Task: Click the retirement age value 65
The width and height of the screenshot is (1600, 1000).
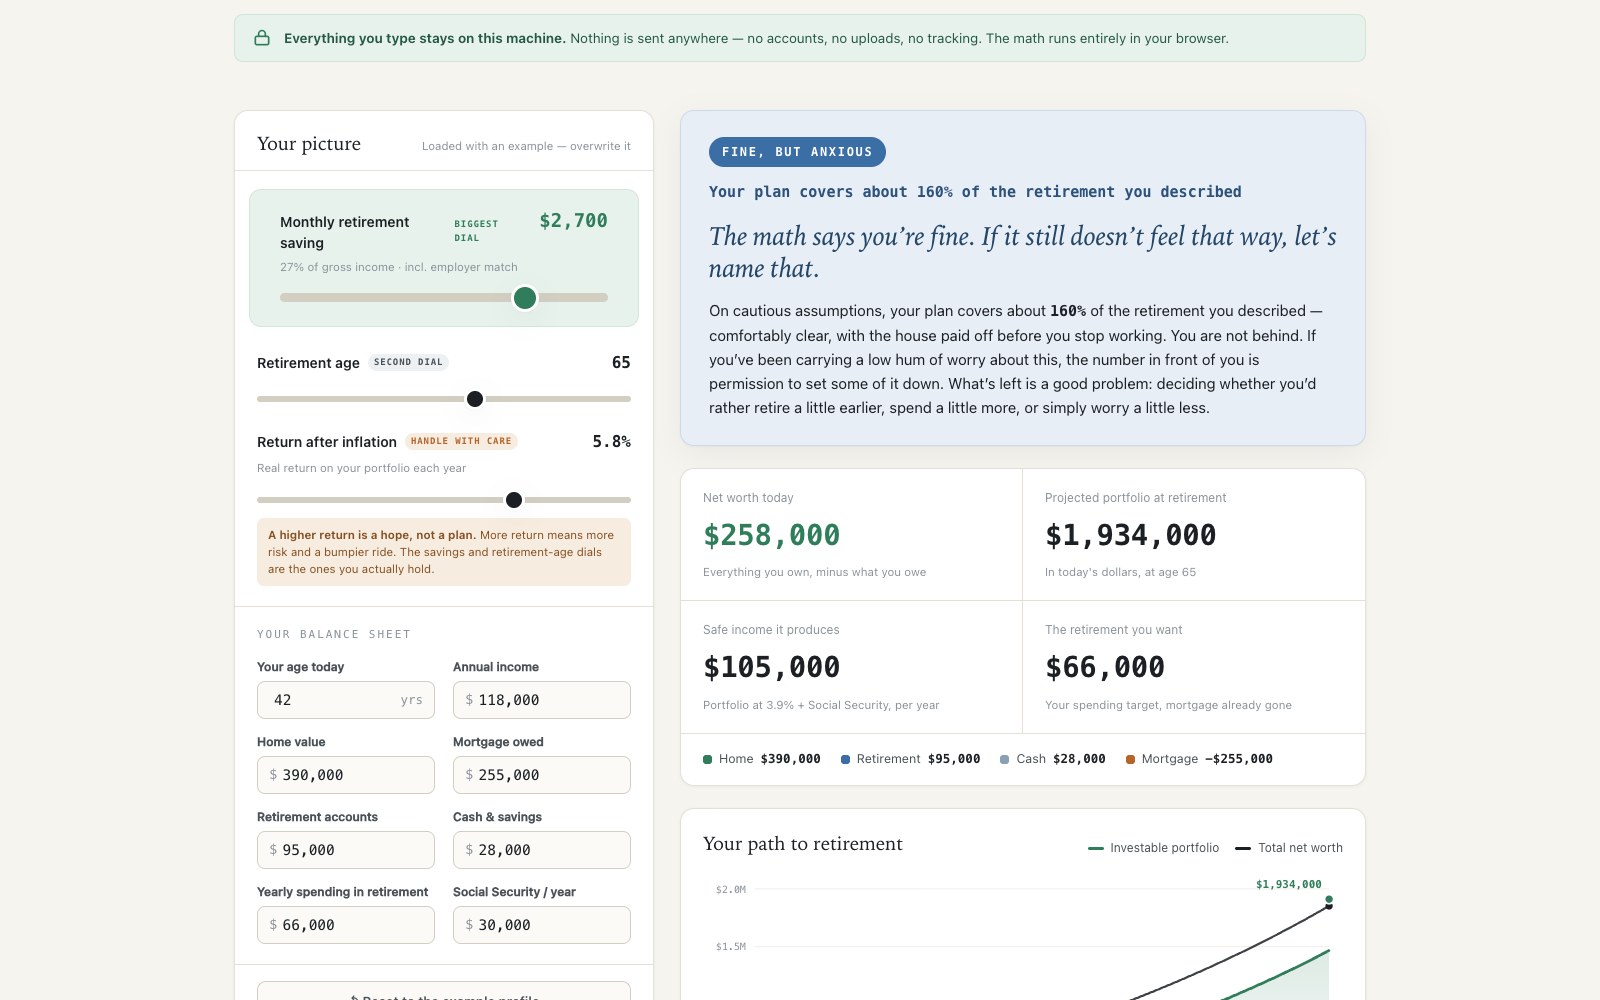Action: point(621,362)
